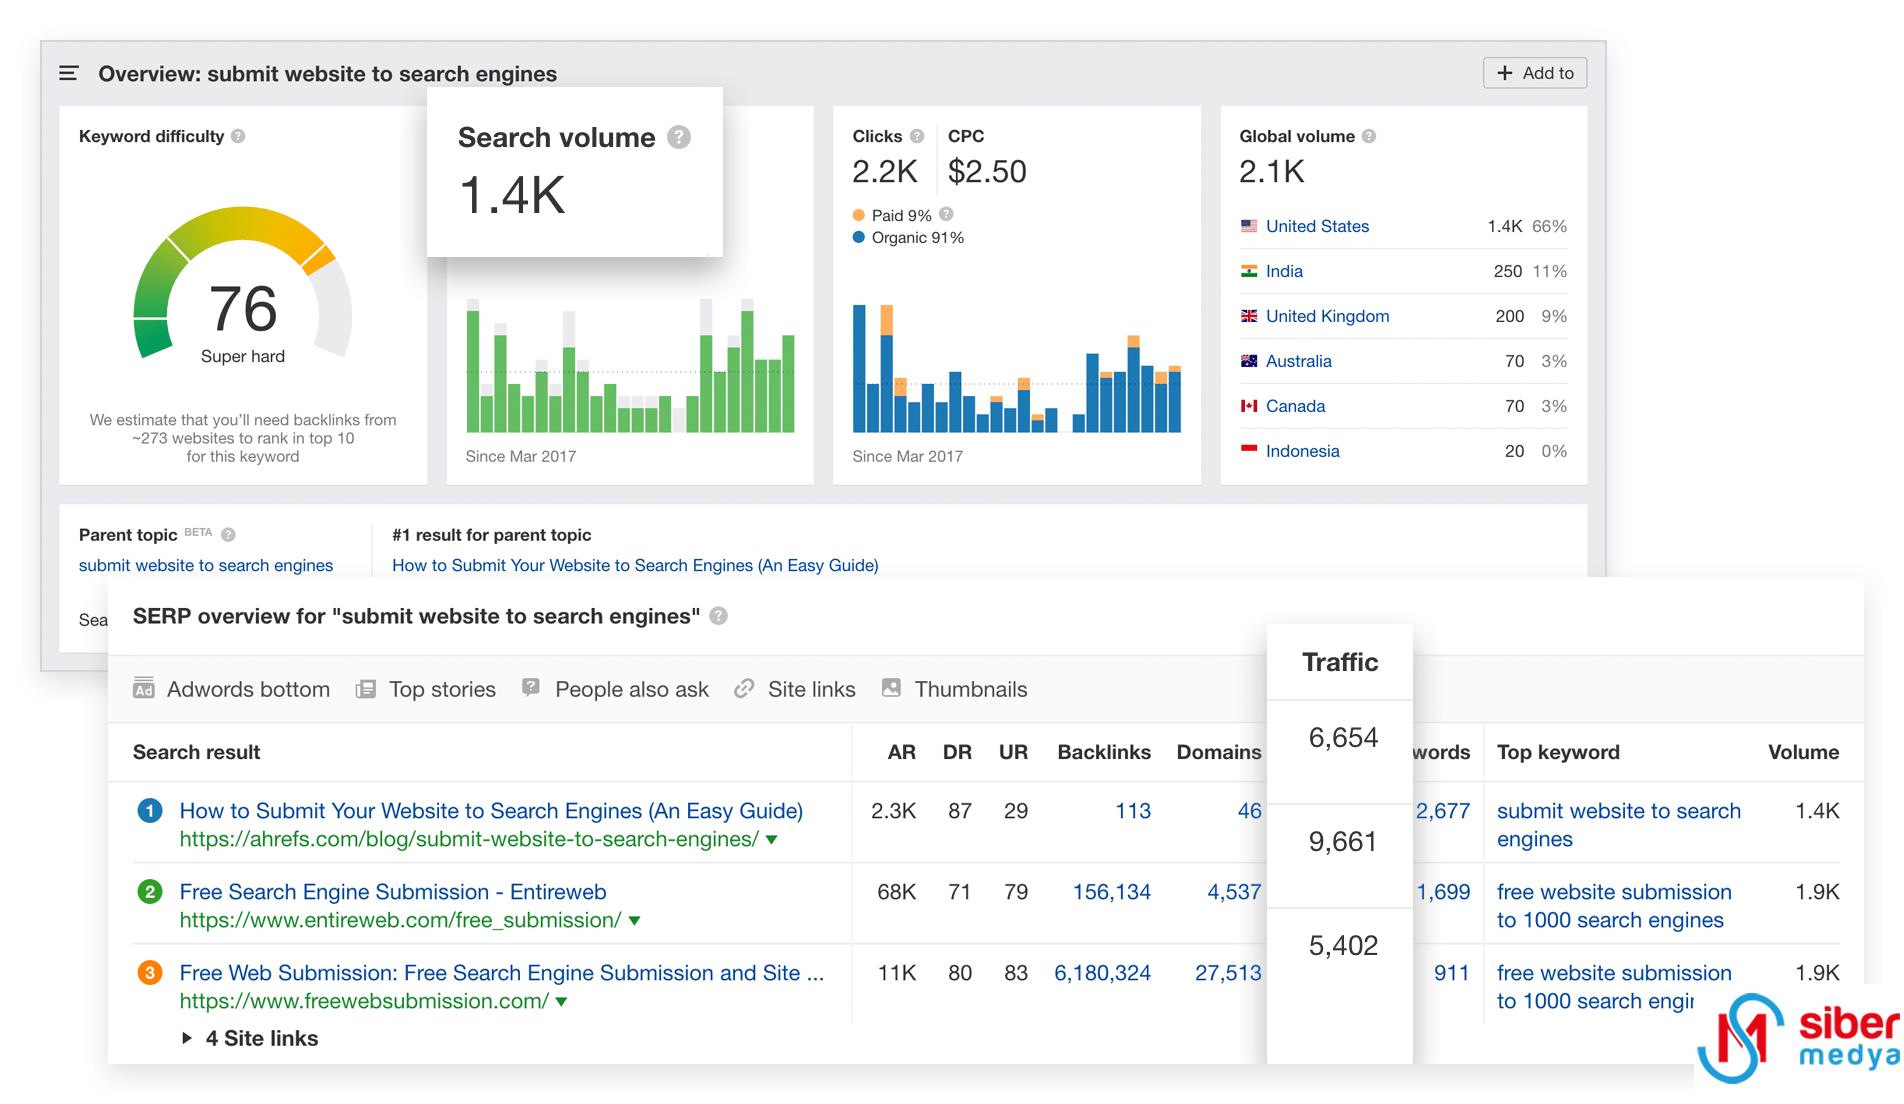Click the green position 2 badge
This screenshot has width=1904, height=1104.
coord(150,892)
